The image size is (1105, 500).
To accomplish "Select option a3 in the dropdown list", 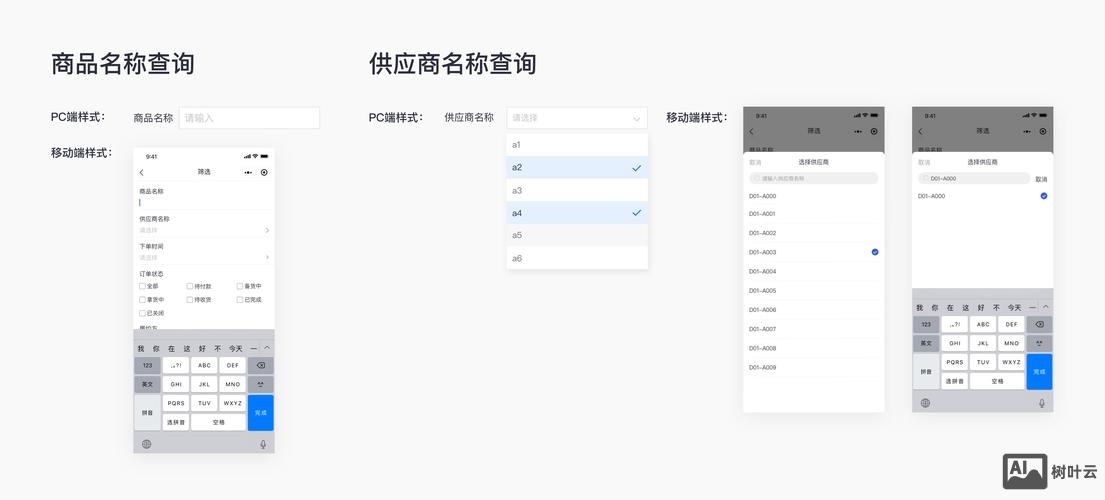I will click(576, 190).
